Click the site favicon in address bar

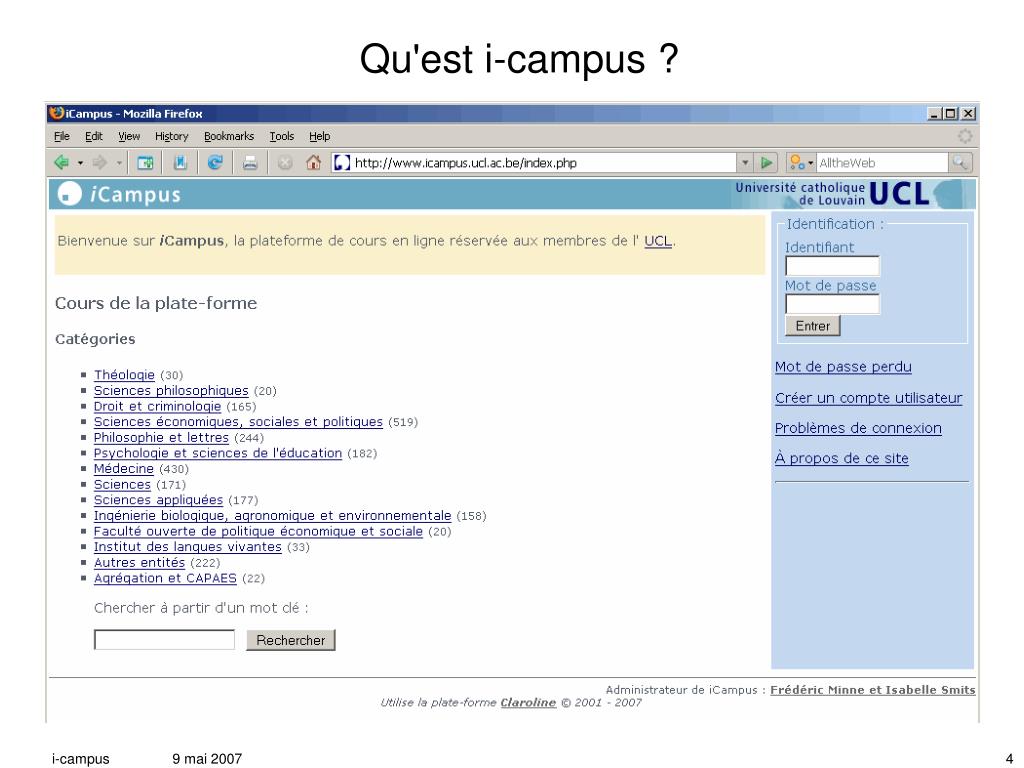[342, 163]
